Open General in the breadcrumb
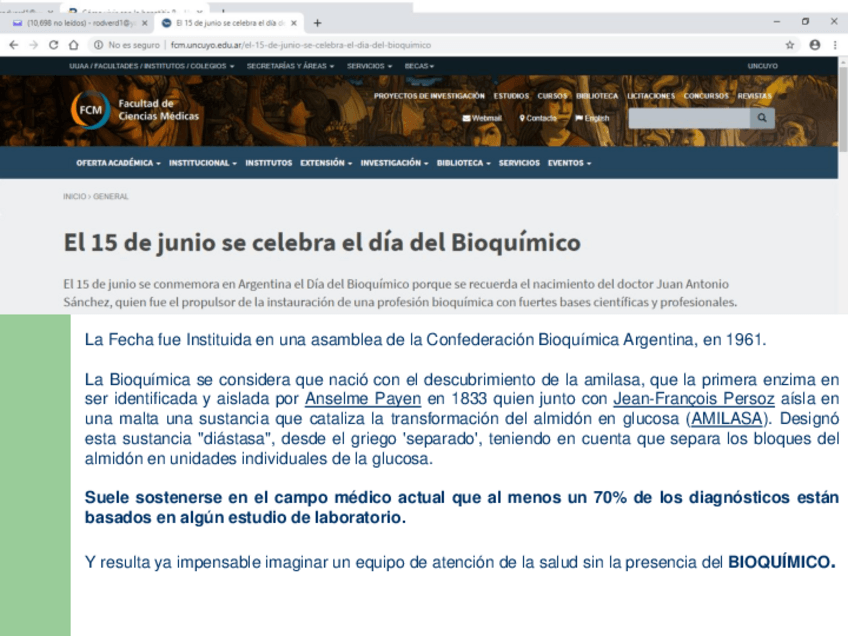This screenshot has width=848, height=636. 111,196
